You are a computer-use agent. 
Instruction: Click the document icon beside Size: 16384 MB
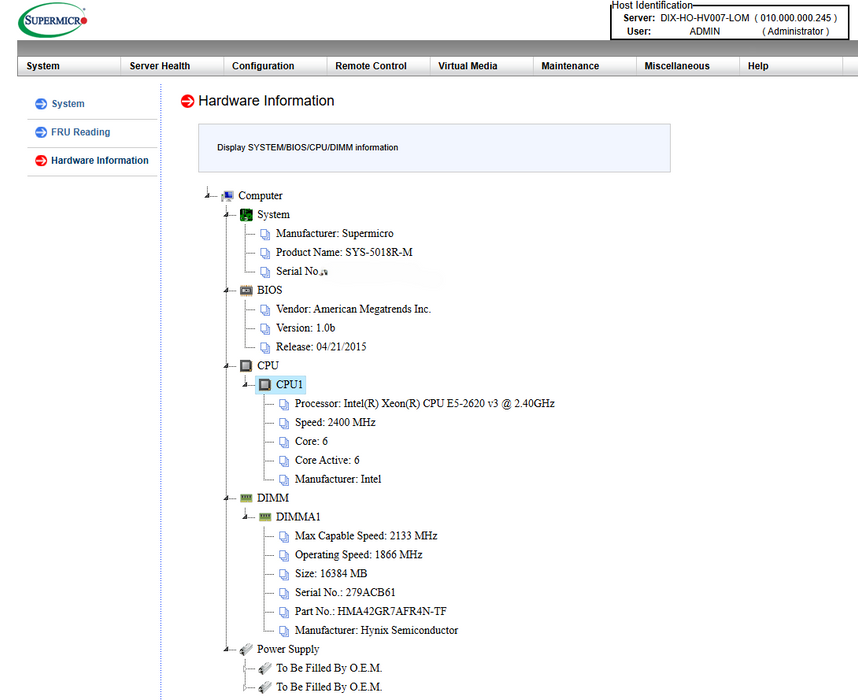(284, 575)
